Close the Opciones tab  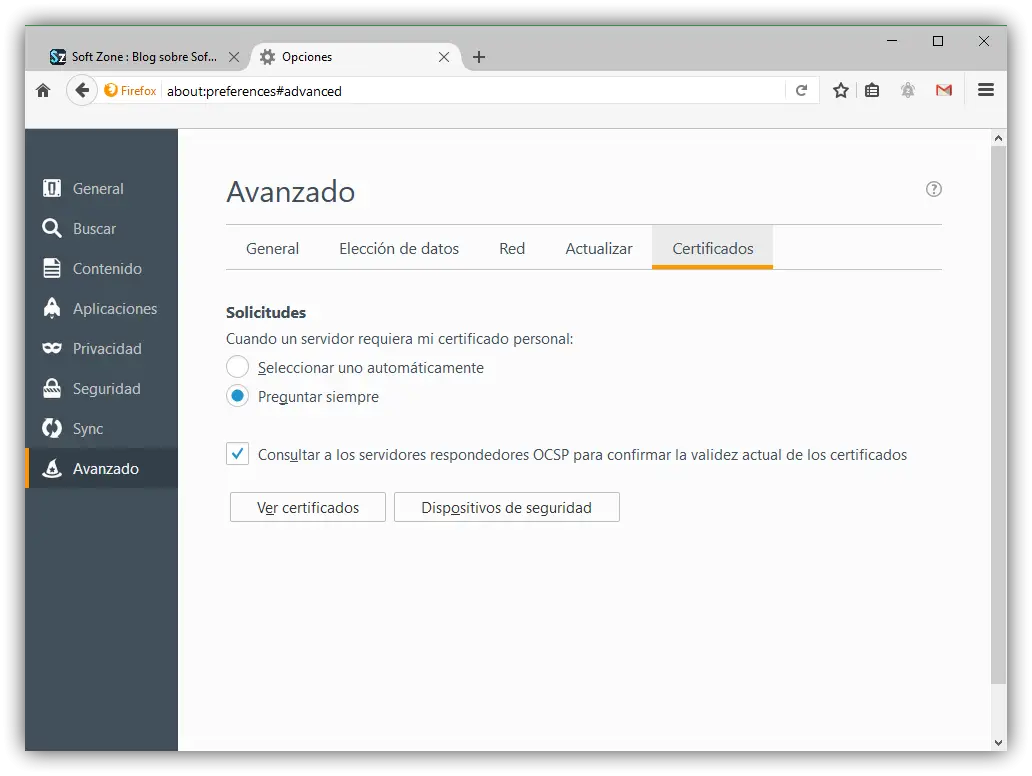click(x=444, y=57)
